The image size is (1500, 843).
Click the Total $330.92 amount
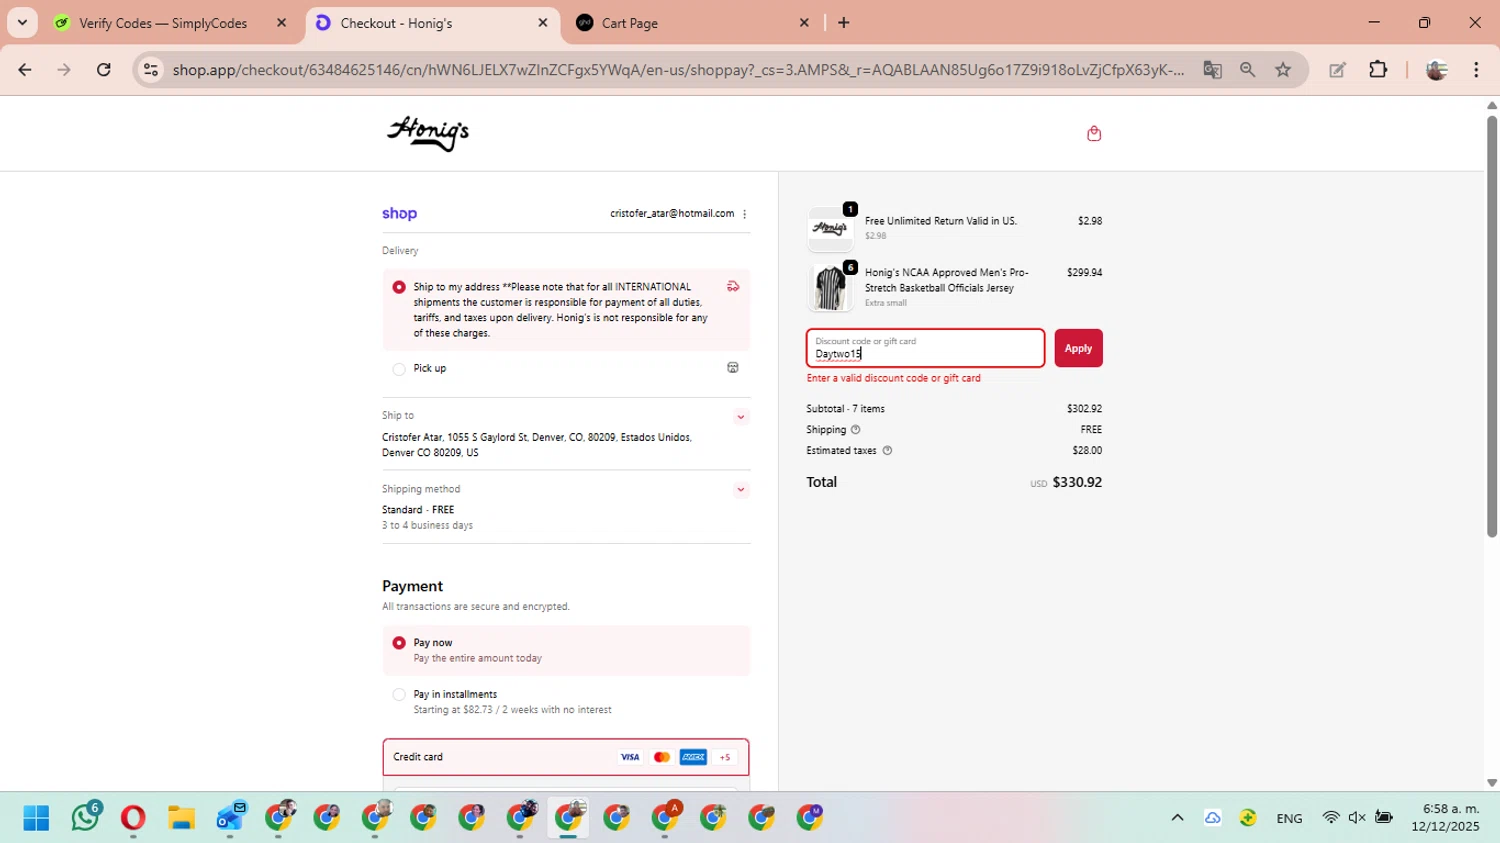[x=1077, y=482]
